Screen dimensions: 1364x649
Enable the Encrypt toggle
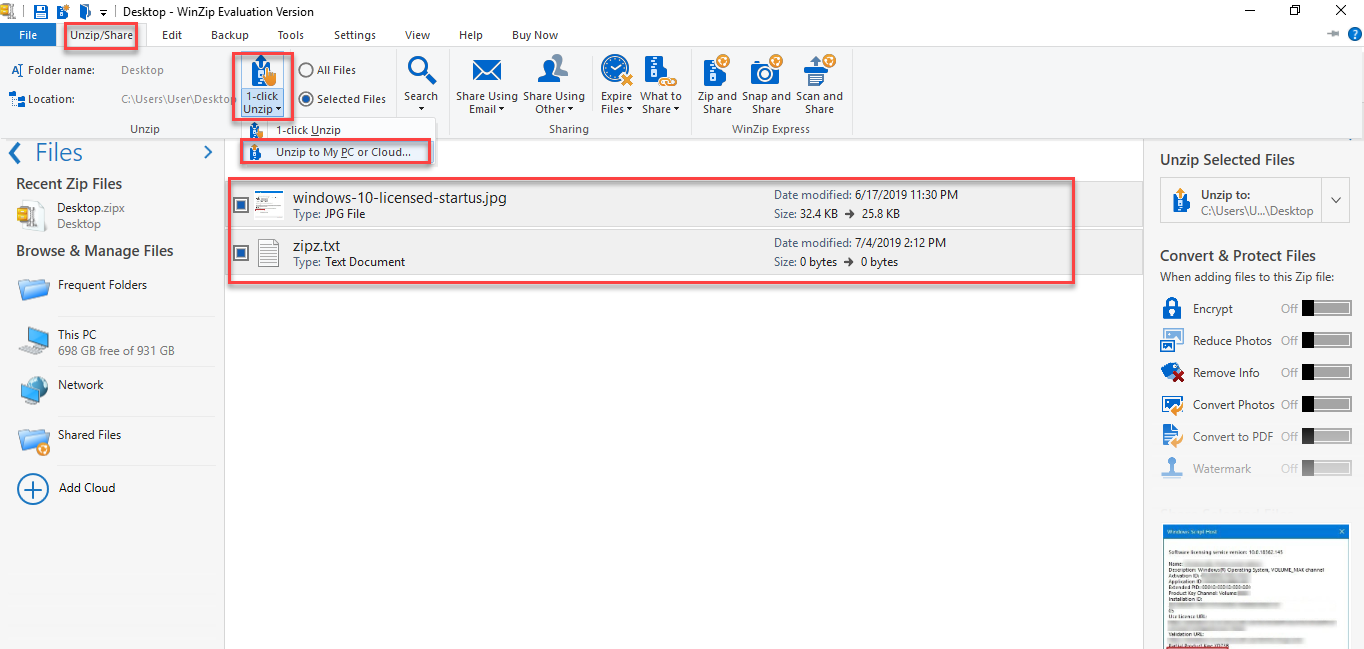coord(1327,308)
